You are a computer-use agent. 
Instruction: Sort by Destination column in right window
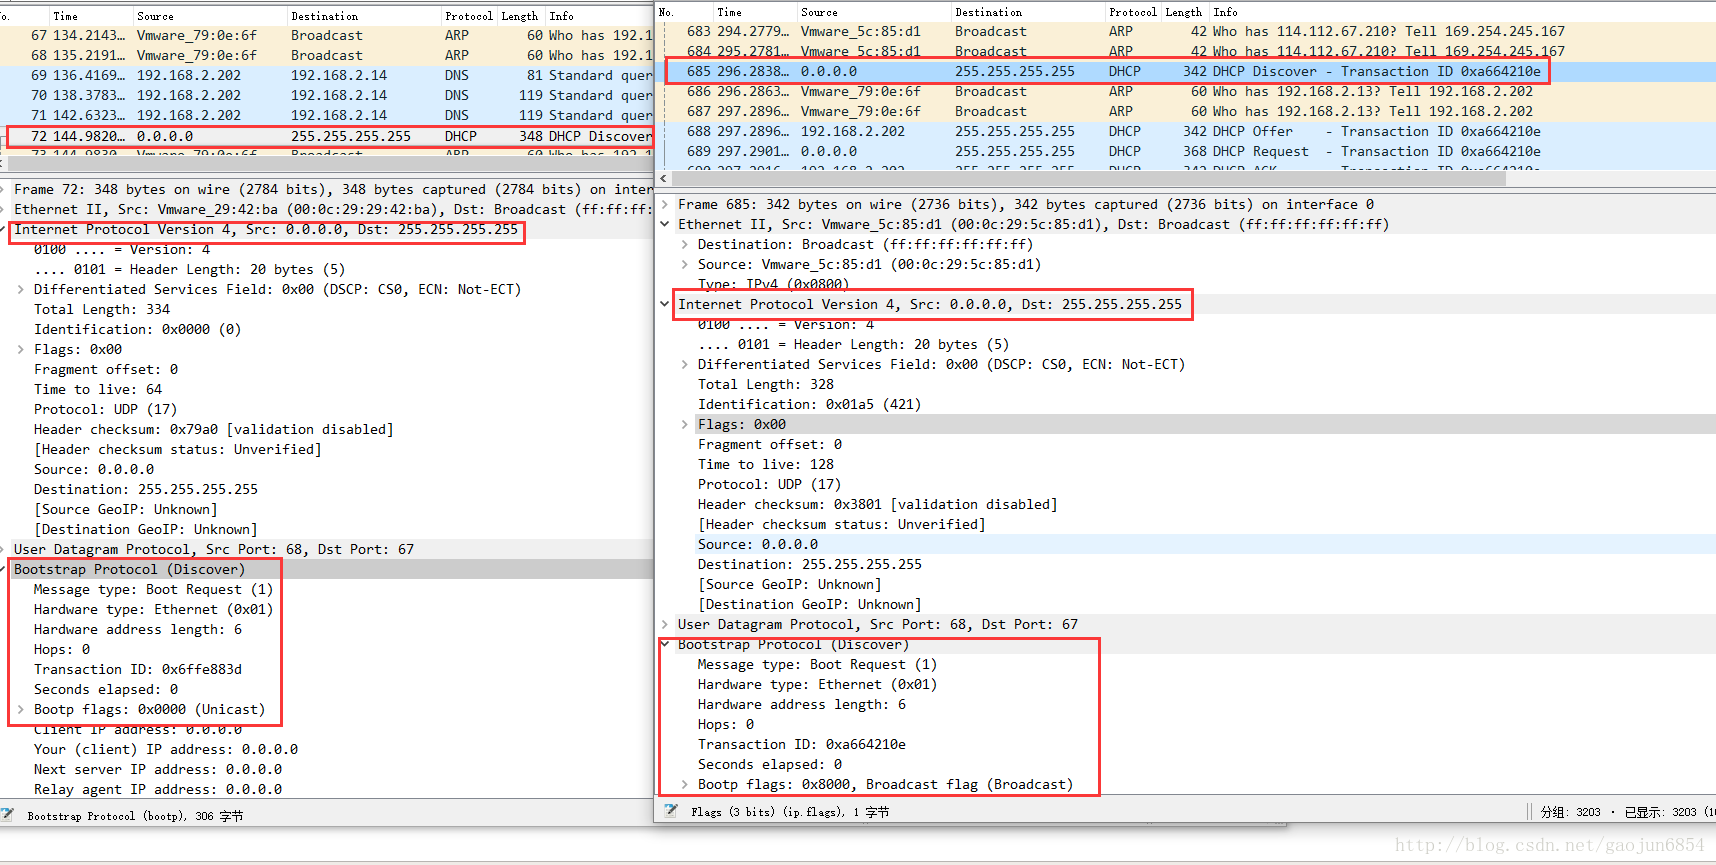(x=1028, y=12)
